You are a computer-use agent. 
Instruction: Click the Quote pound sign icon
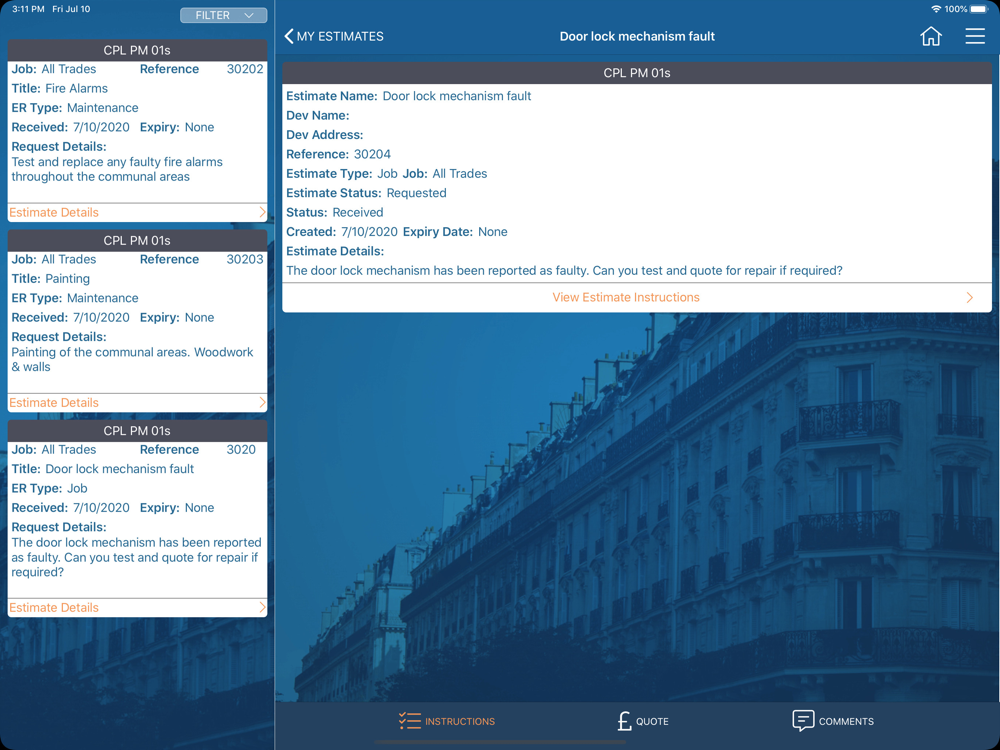pos(624,721)
